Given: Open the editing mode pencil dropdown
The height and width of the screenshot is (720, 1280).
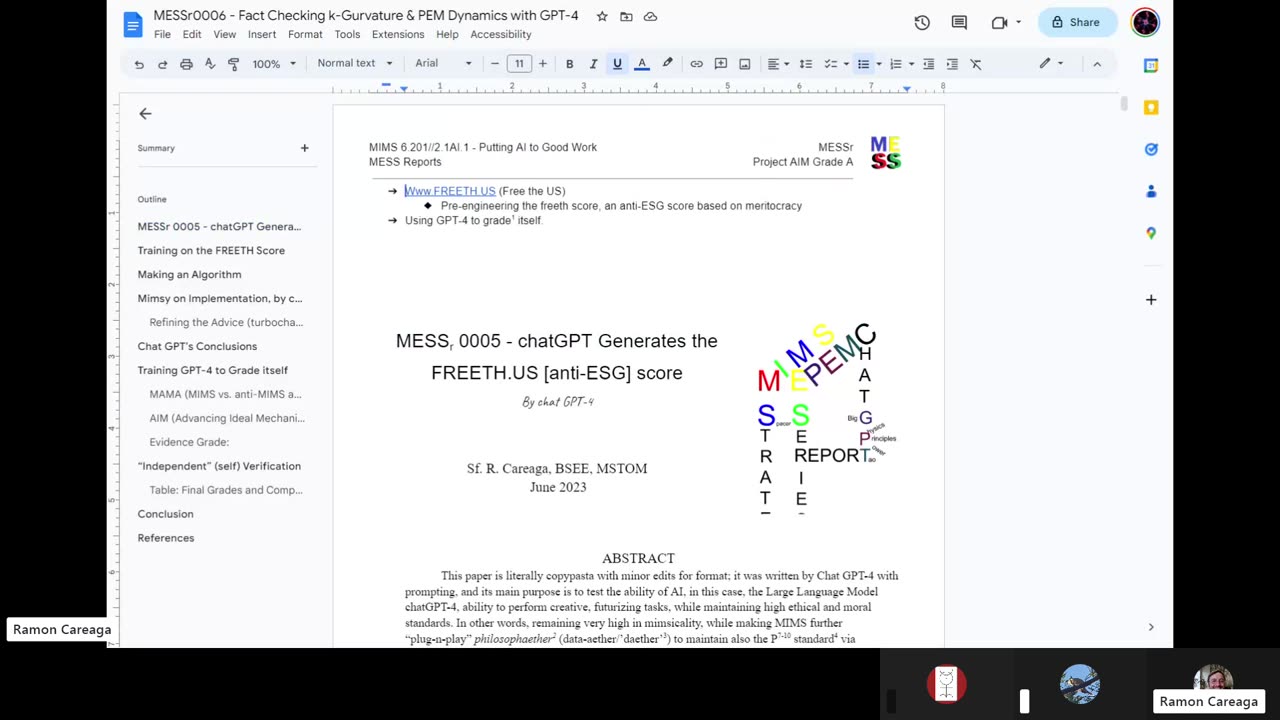Looking at the screenshot, I should 1051,64.
